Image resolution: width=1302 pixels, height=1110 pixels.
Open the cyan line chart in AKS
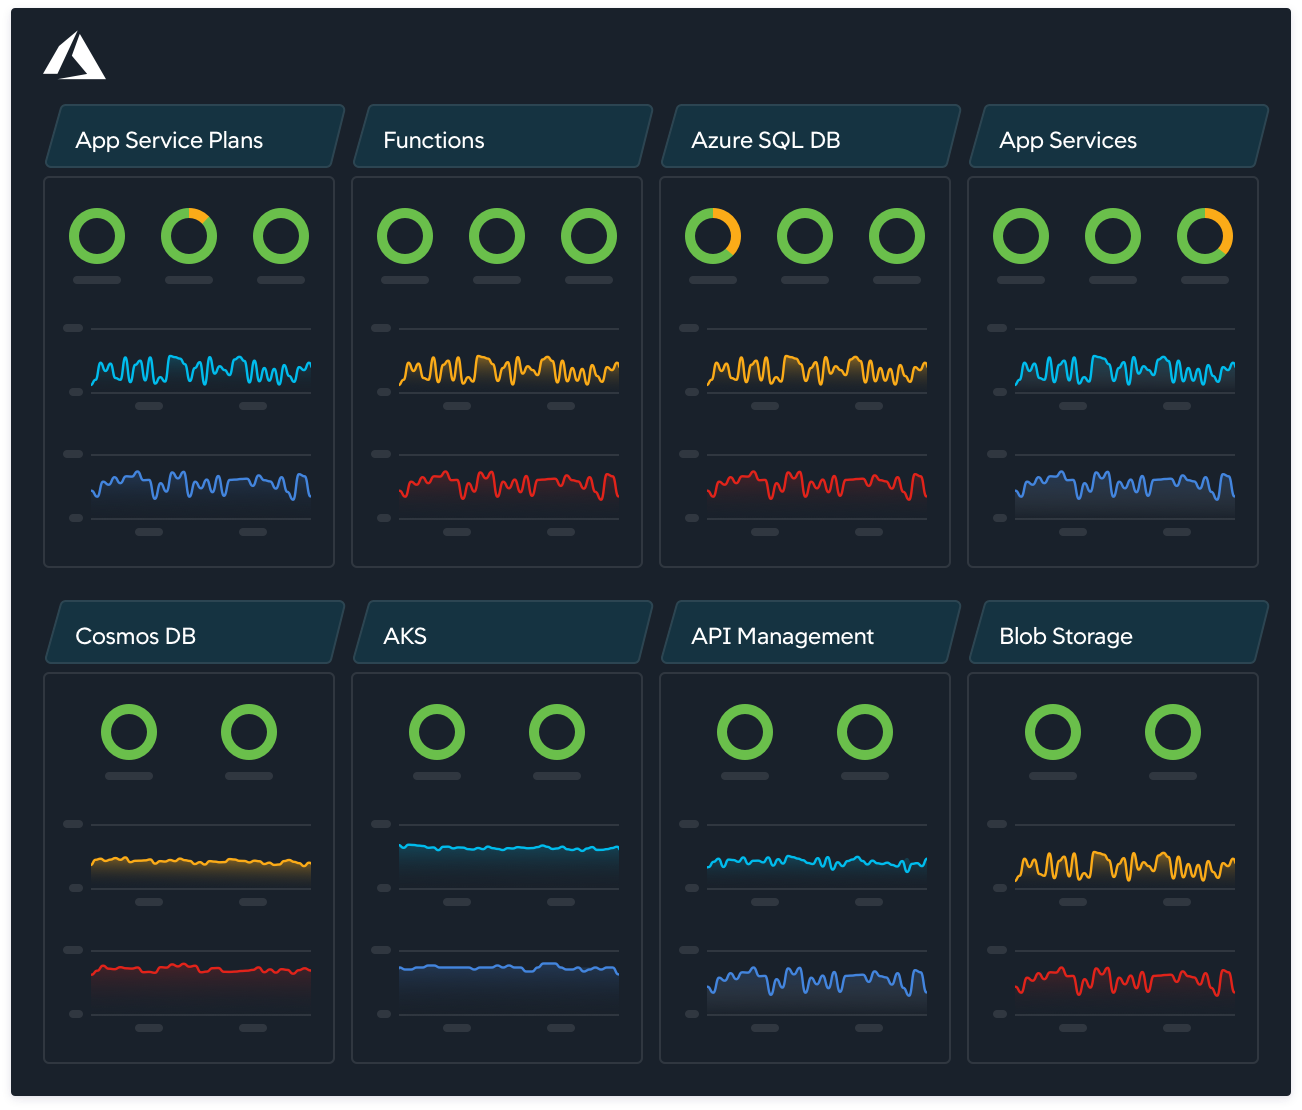click(509, 857)
